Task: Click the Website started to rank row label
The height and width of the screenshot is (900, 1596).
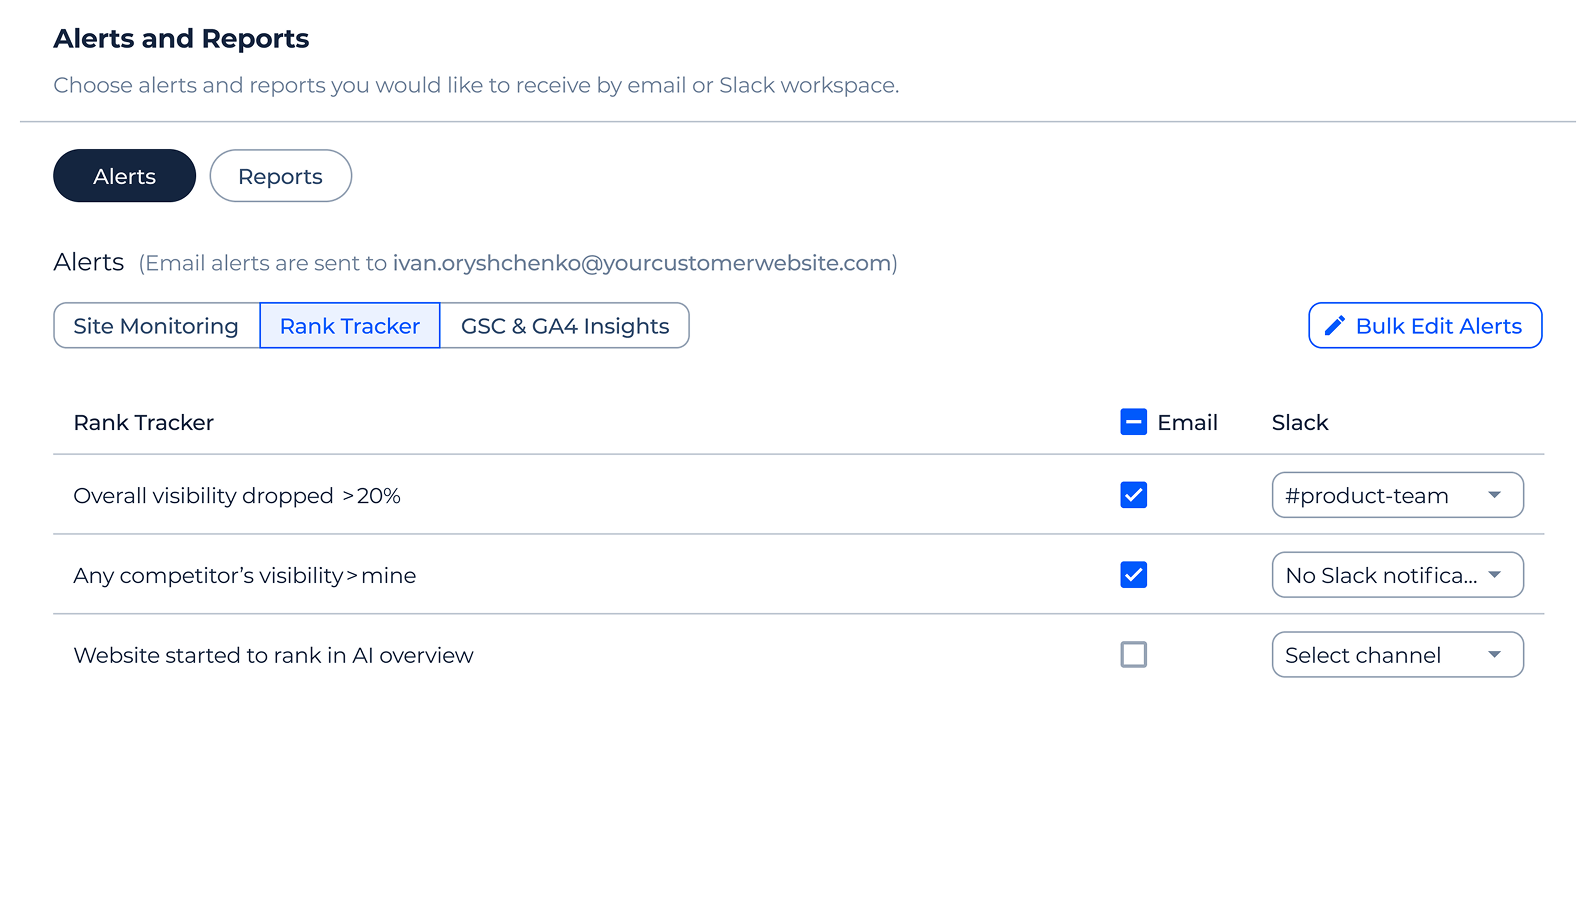Action: (273, 655)
